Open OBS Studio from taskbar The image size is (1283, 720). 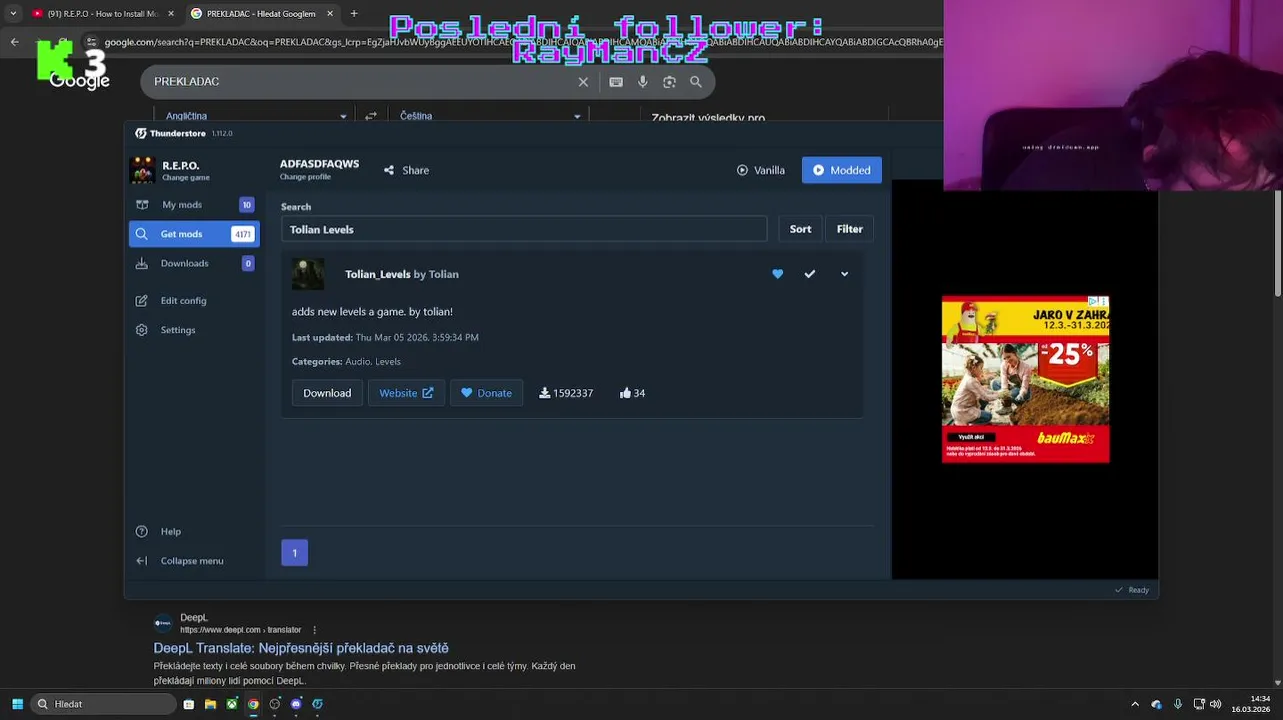[x=275, y=704]
